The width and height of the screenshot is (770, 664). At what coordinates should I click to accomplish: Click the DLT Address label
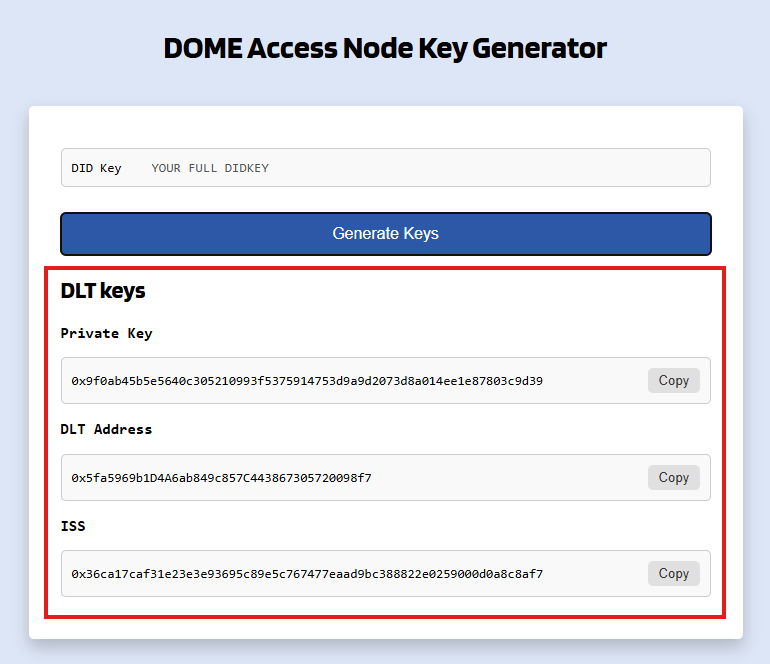pos(106,429)
